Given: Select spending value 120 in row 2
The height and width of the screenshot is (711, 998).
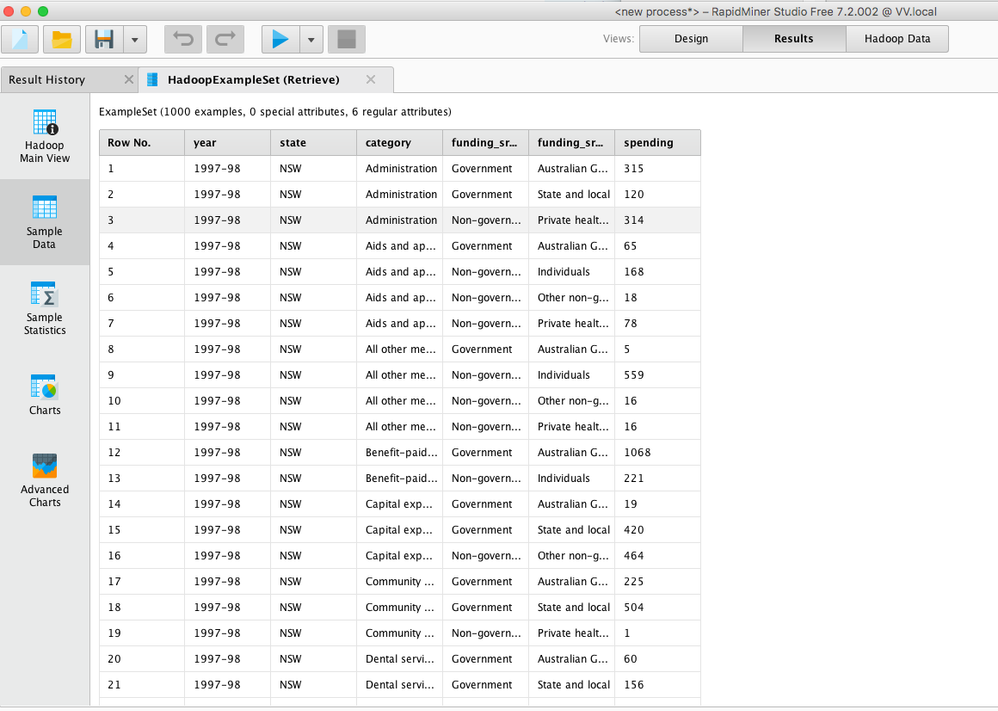Looking at the screenshot, I should [657, 194].
